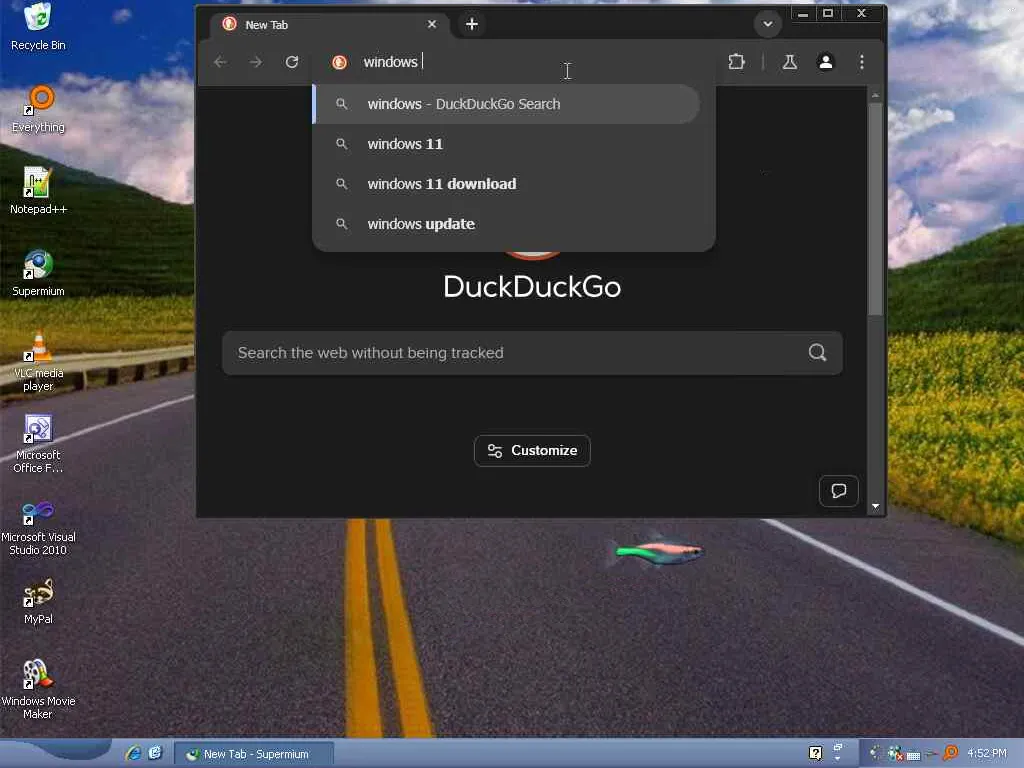1024x768 pixels.
Task: Click the Extensions puzzle-piece icon
Action: tap(736, 62)
